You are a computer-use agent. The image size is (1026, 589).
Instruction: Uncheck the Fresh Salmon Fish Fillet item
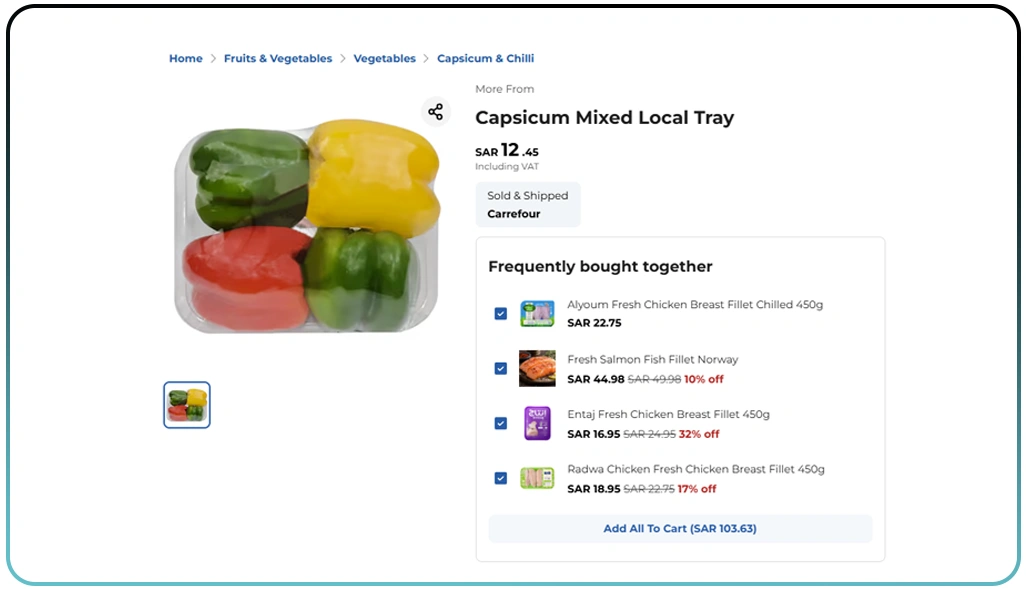pyautogui.click(x=501, y=368)
